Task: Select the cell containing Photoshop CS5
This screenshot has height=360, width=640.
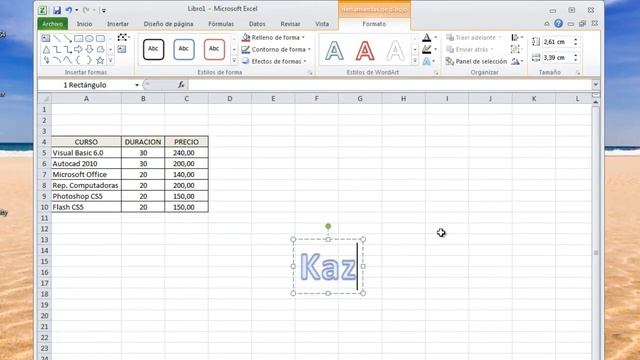Action: [x=86, y=196]
